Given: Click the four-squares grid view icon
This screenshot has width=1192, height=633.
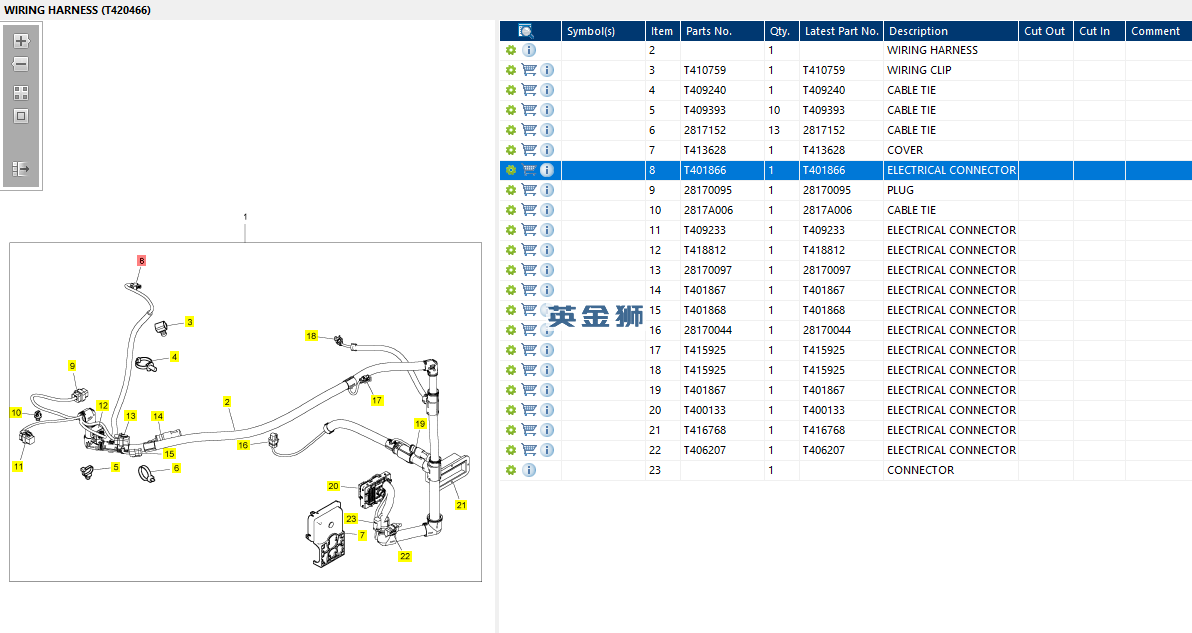Looking at the screenshot, I should pyautogui.click(x=21, y=93).
